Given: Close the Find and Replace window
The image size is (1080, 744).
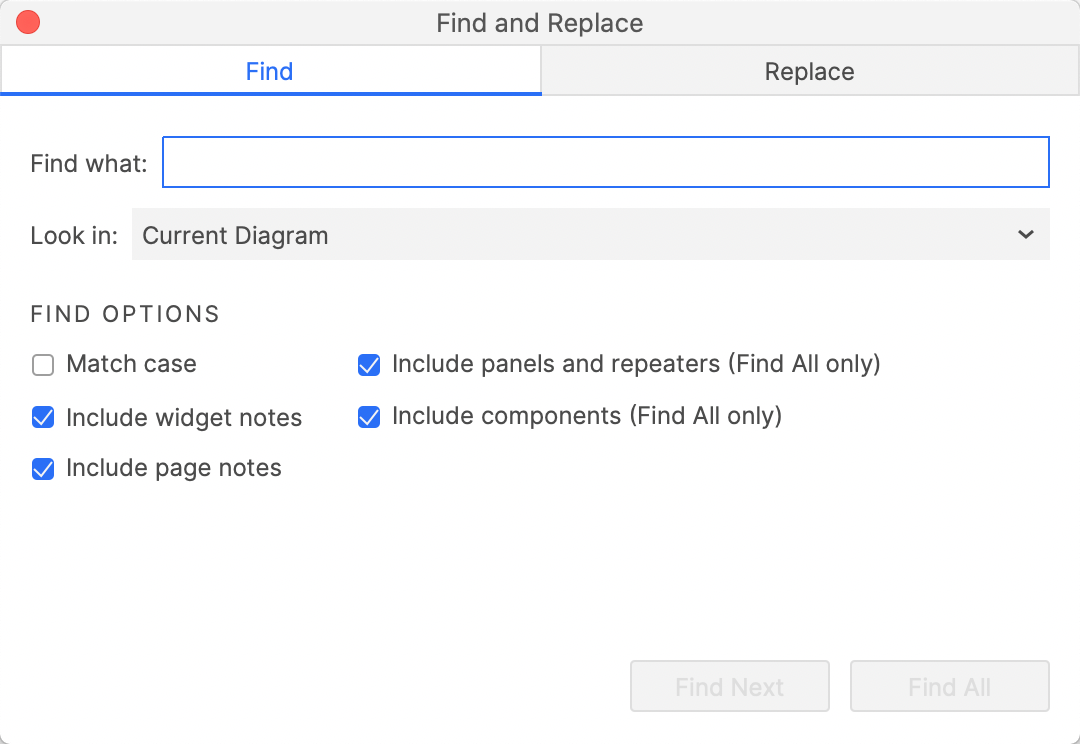Looking at the screenshot, I should (x=28, y=23).
